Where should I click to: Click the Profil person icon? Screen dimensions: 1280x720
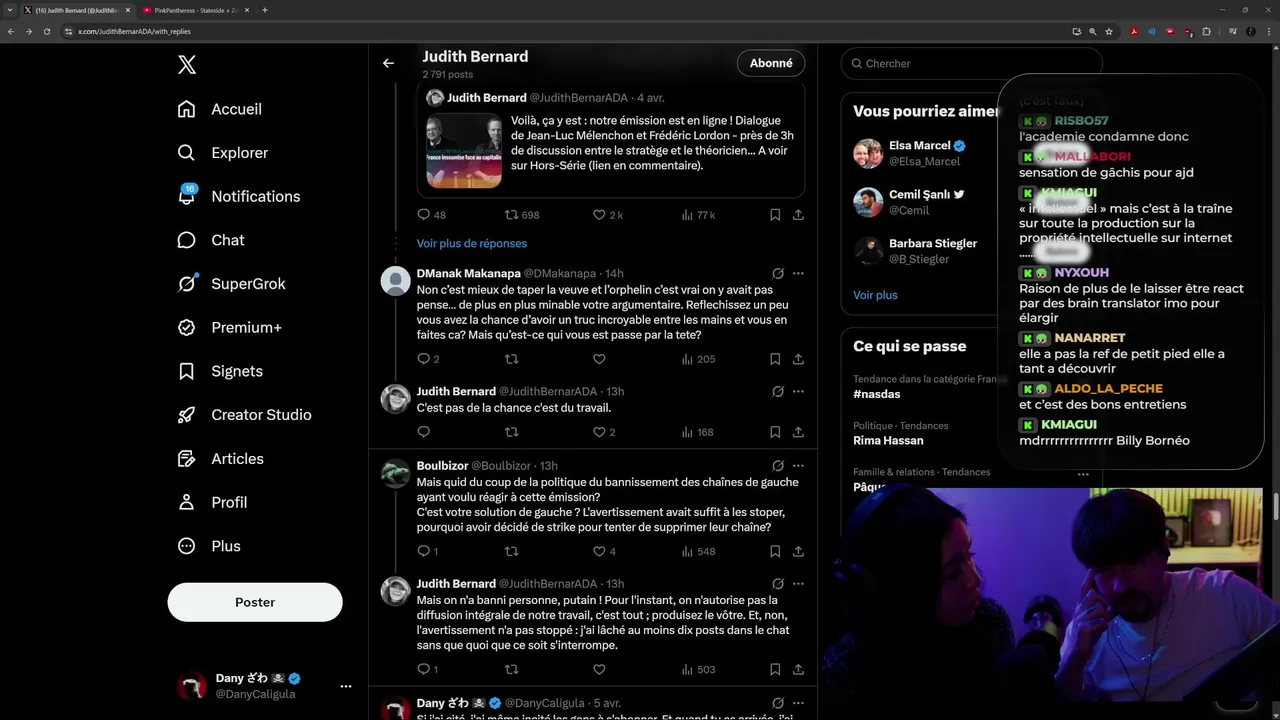click(x=186, y=502)
